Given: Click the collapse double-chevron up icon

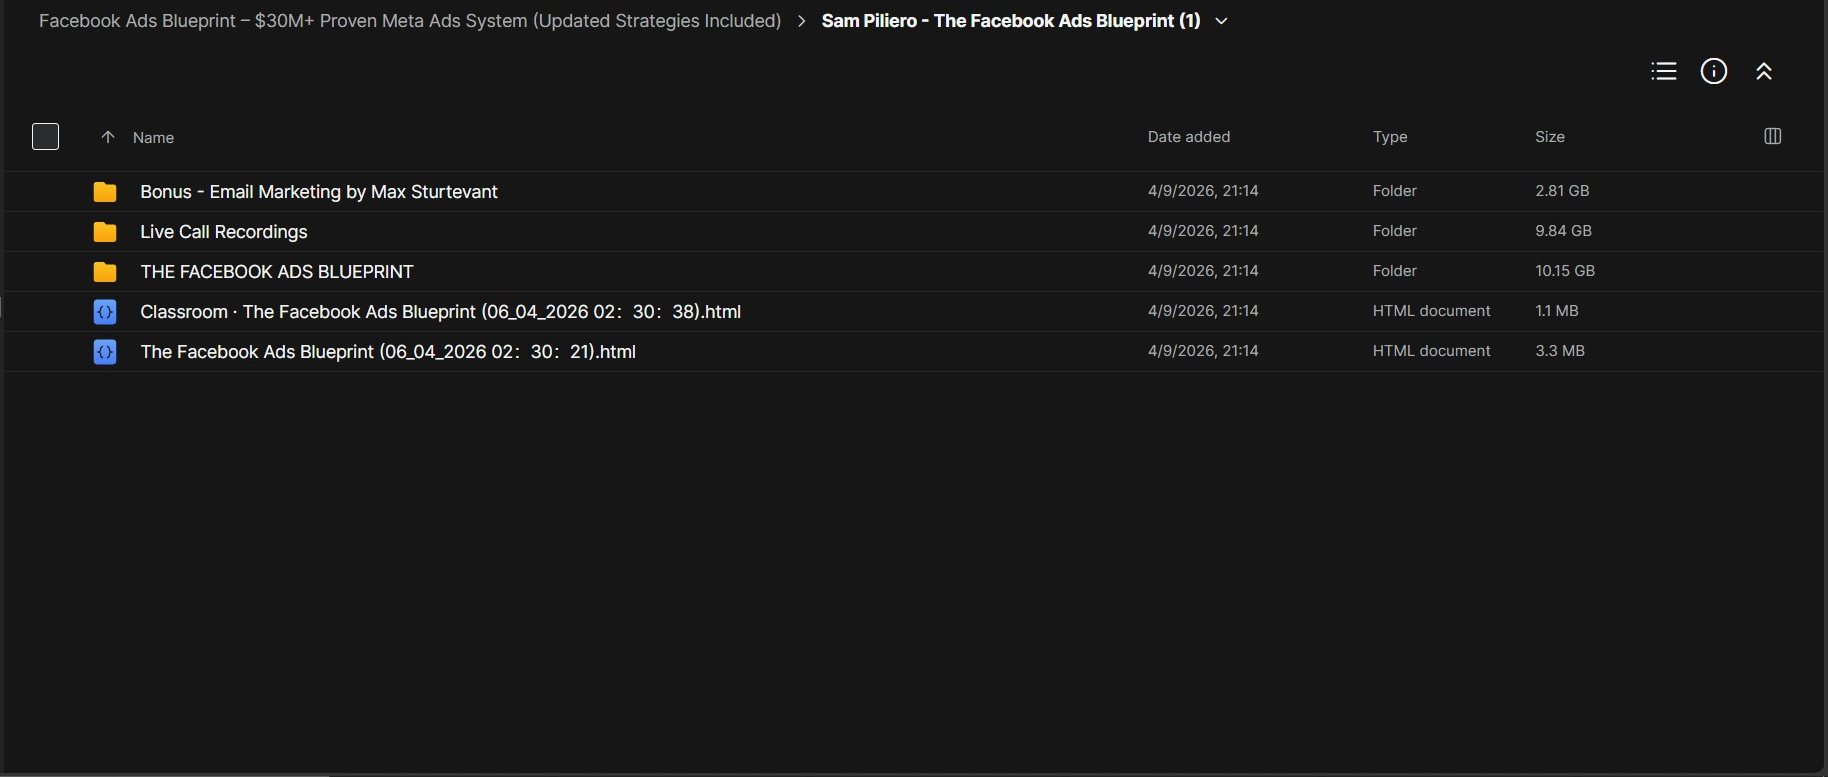Looking at the screenshot, I should 1764,71.
